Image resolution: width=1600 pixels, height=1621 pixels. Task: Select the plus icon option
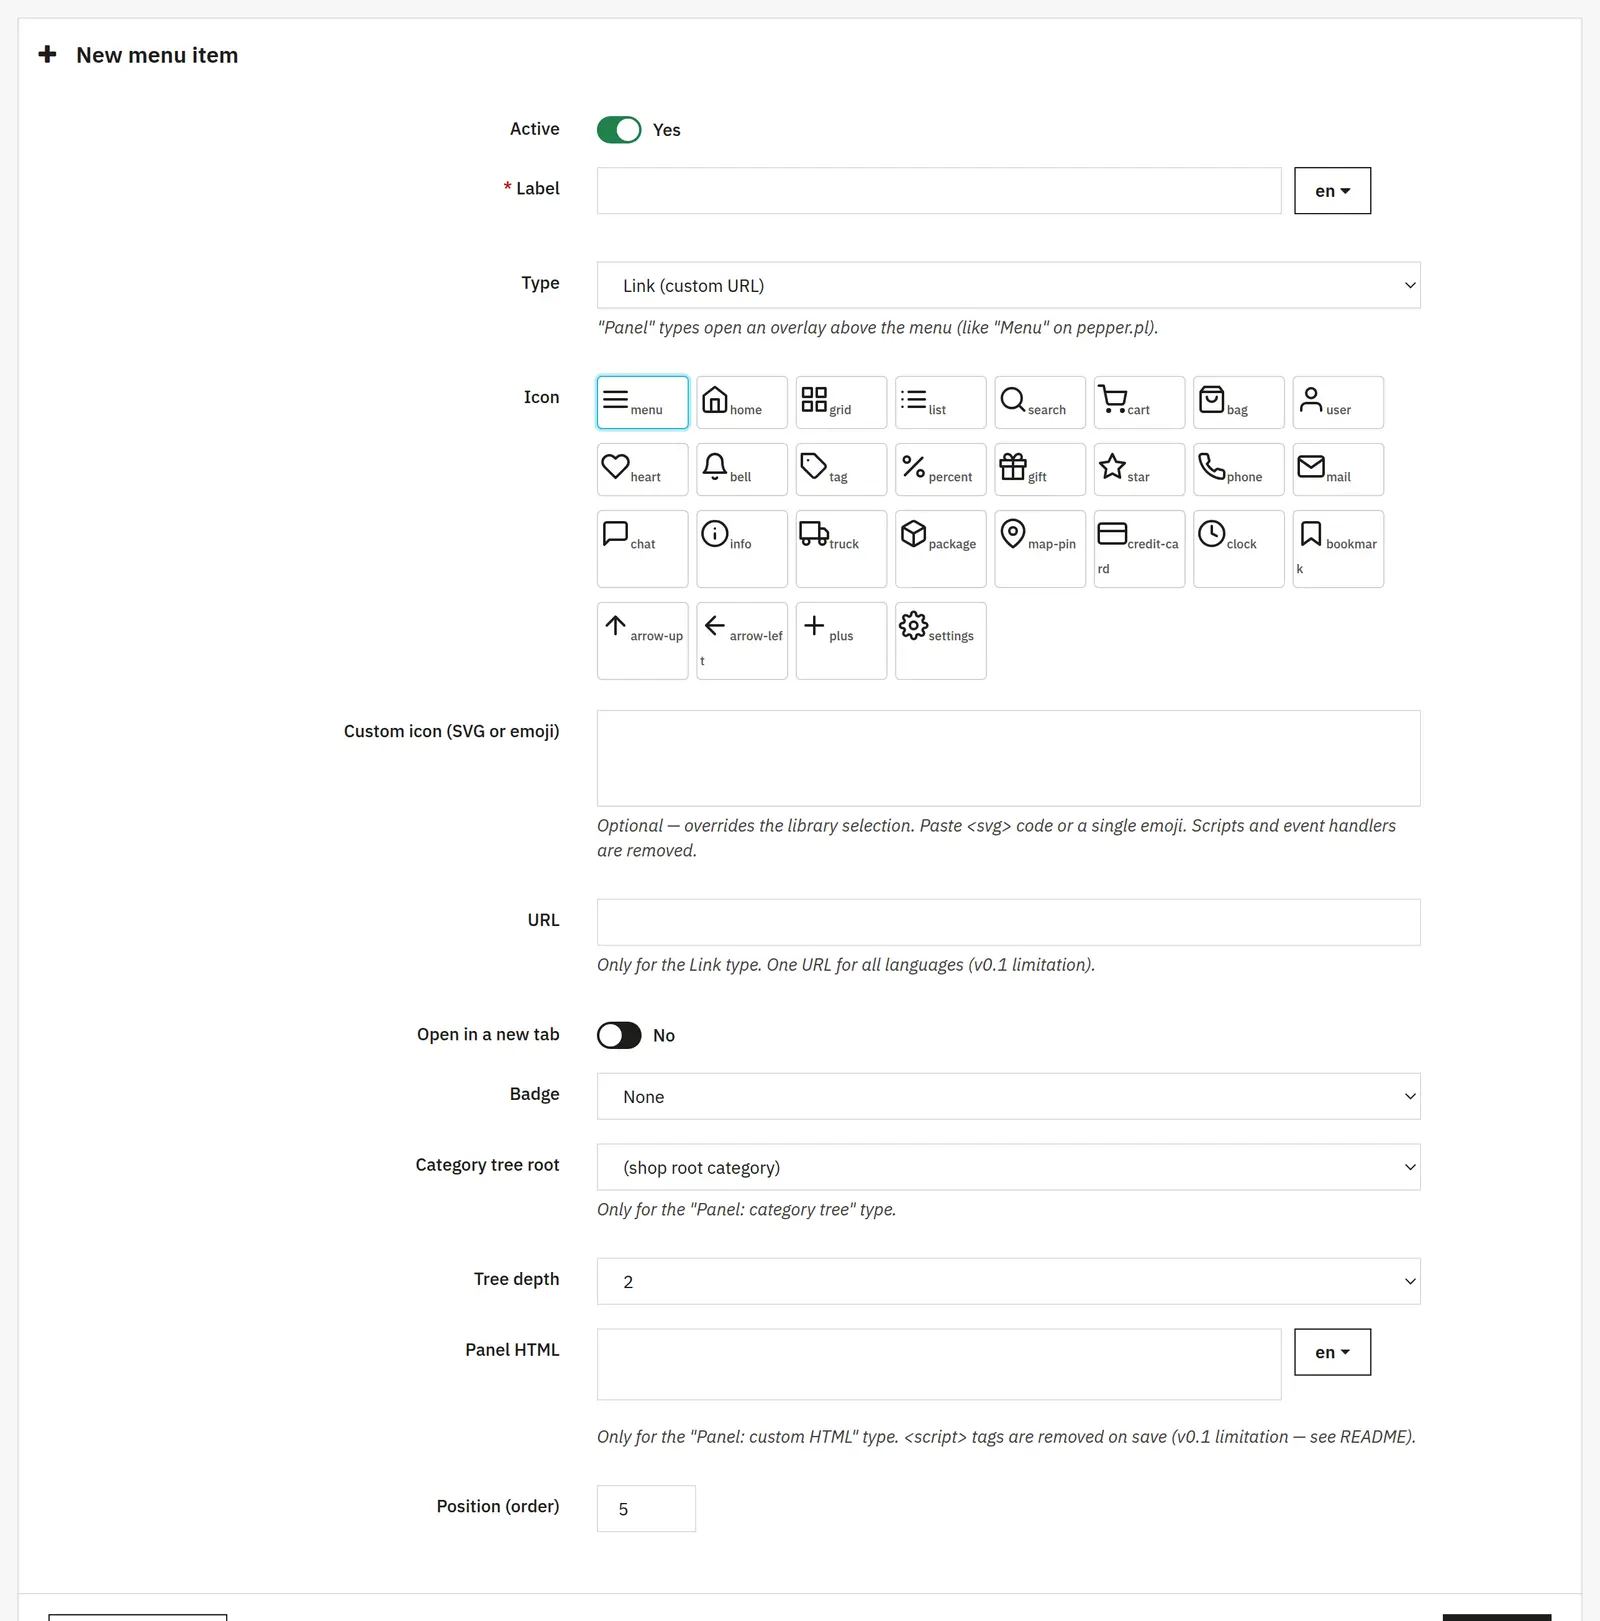click(841, 640)
